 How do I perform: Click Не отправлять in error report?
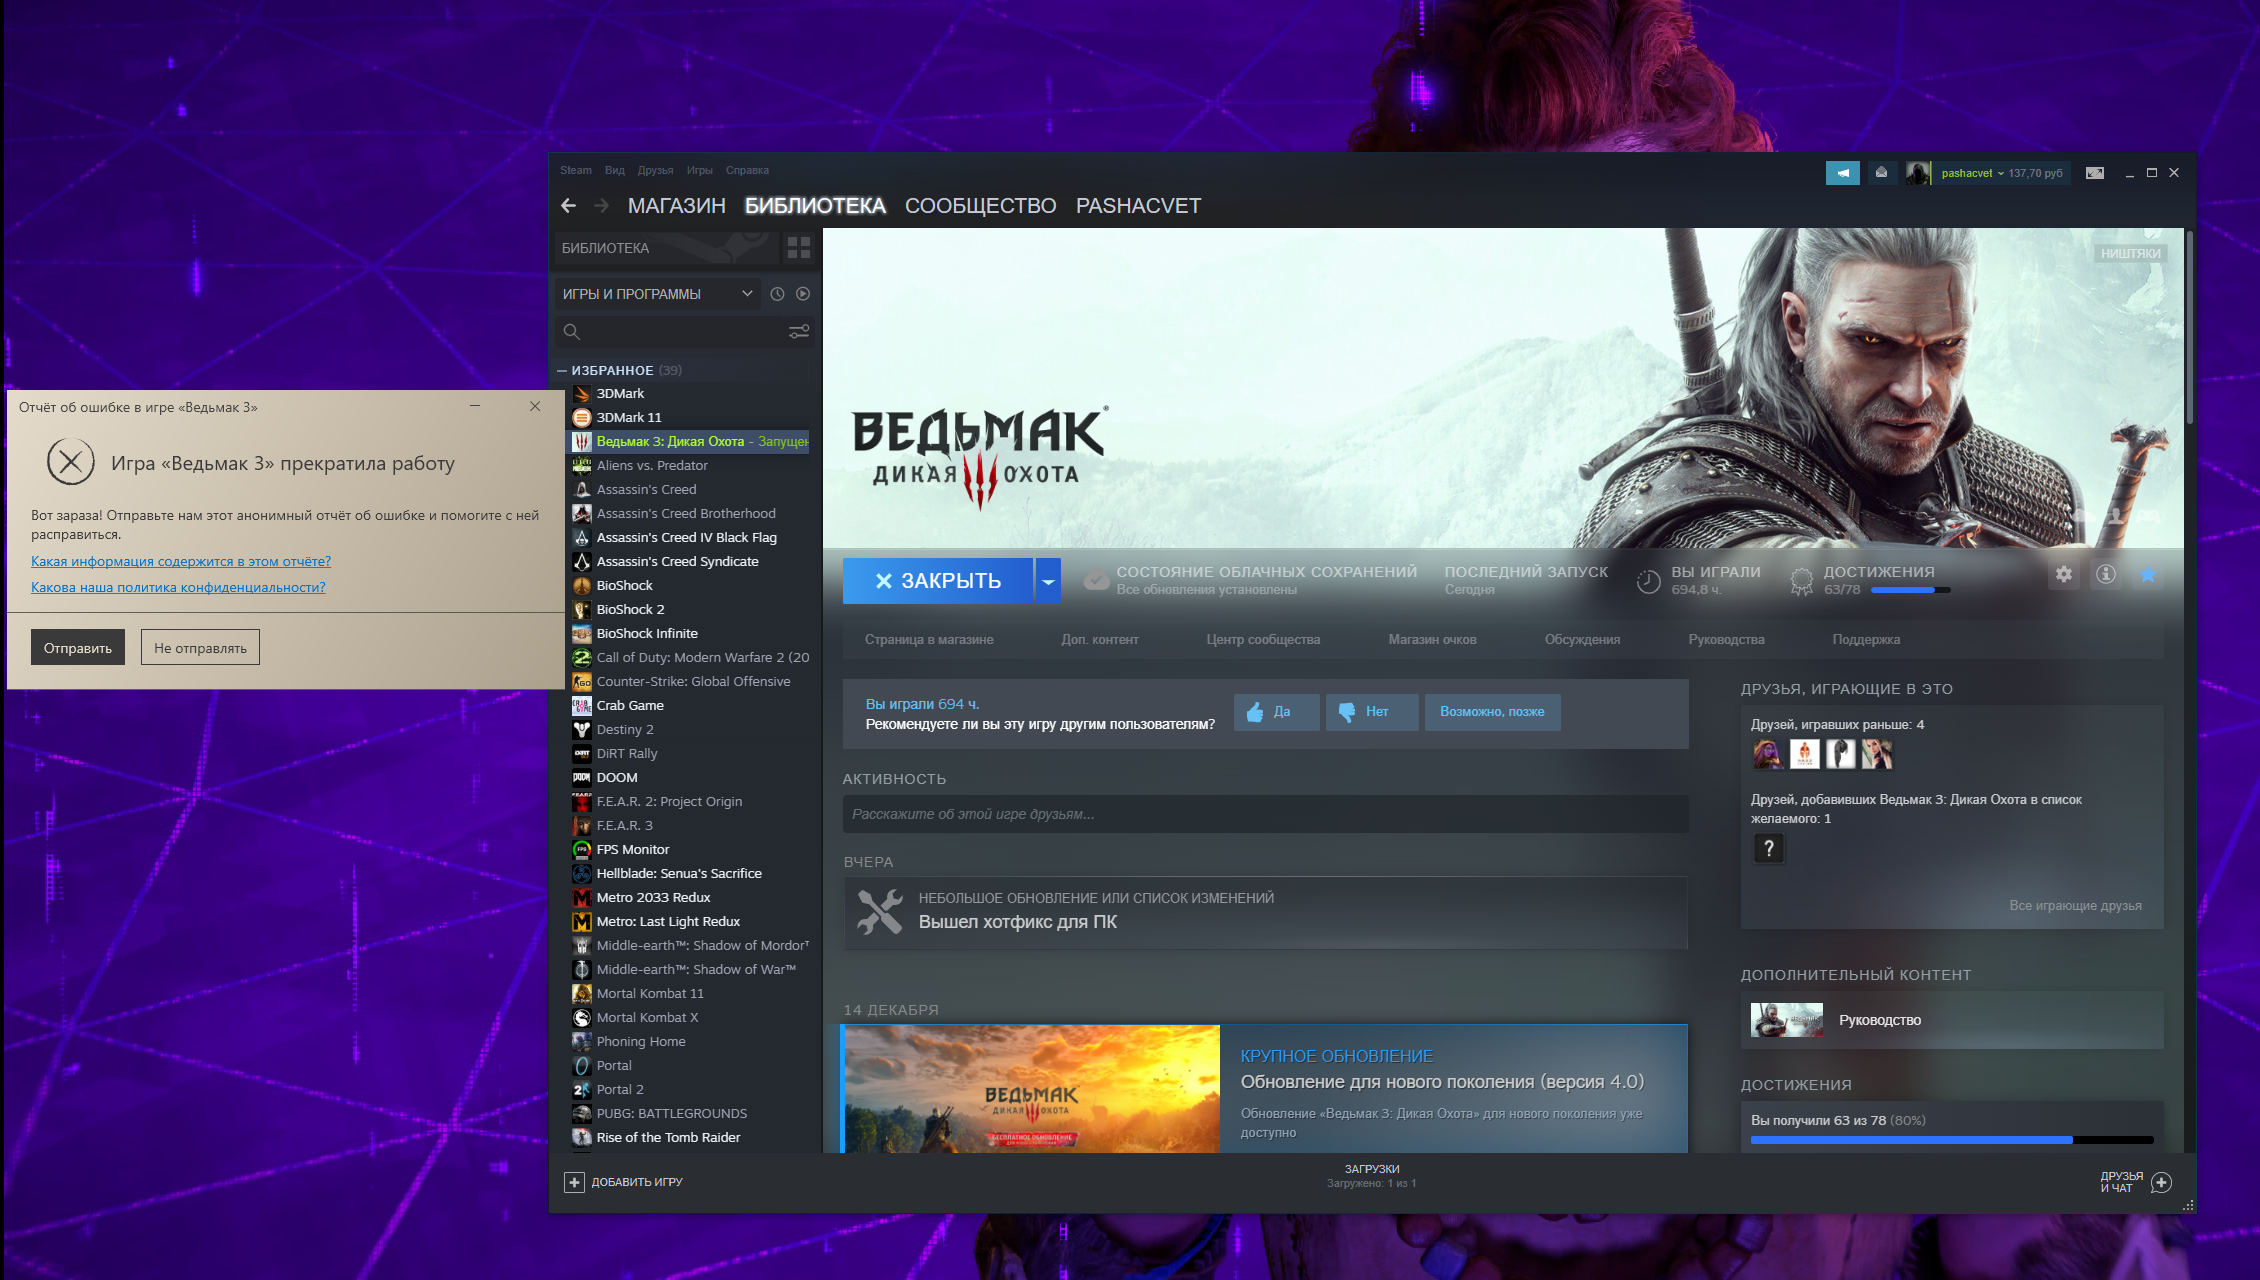tap(200, 648)
